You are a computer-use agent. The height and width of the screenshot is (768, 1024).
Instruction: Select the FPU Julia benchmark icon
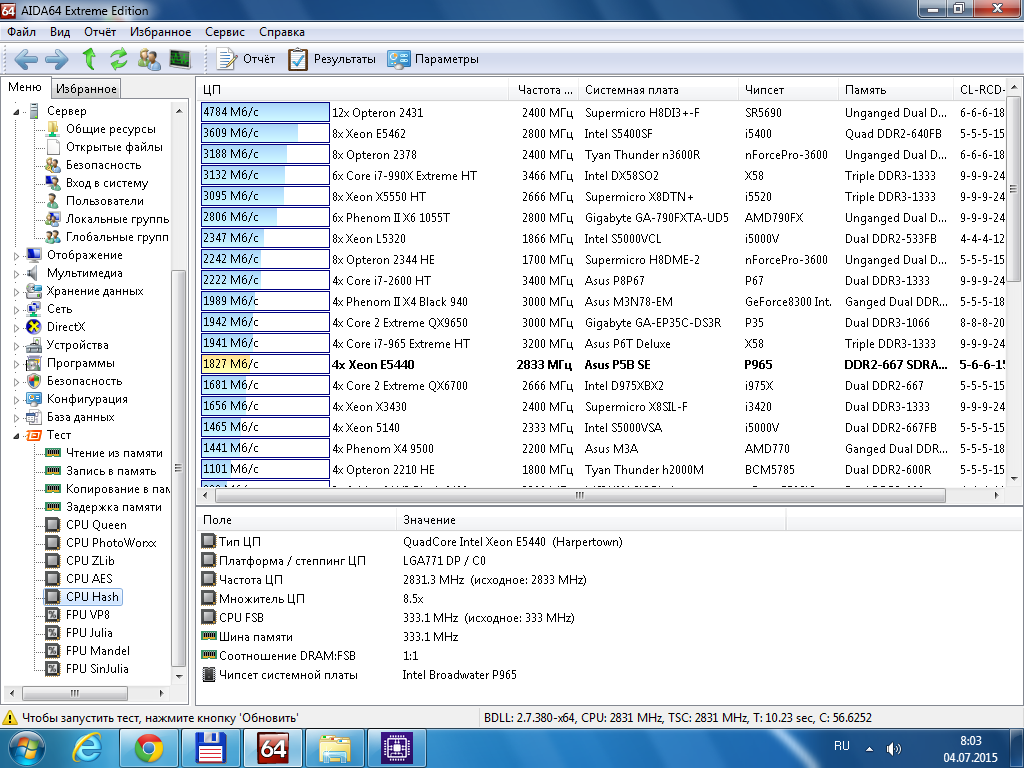pos(53,632)
